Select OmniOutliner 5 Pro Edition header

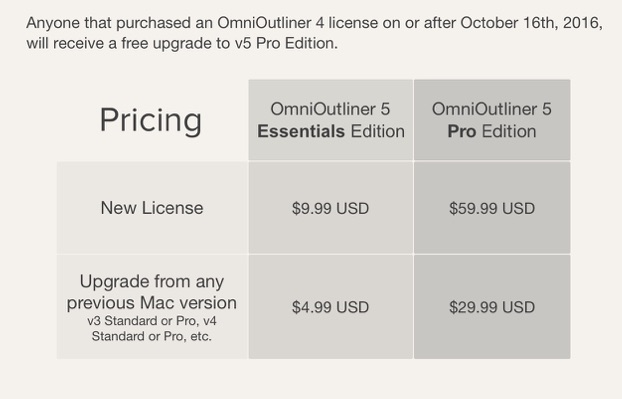[492, 120]
